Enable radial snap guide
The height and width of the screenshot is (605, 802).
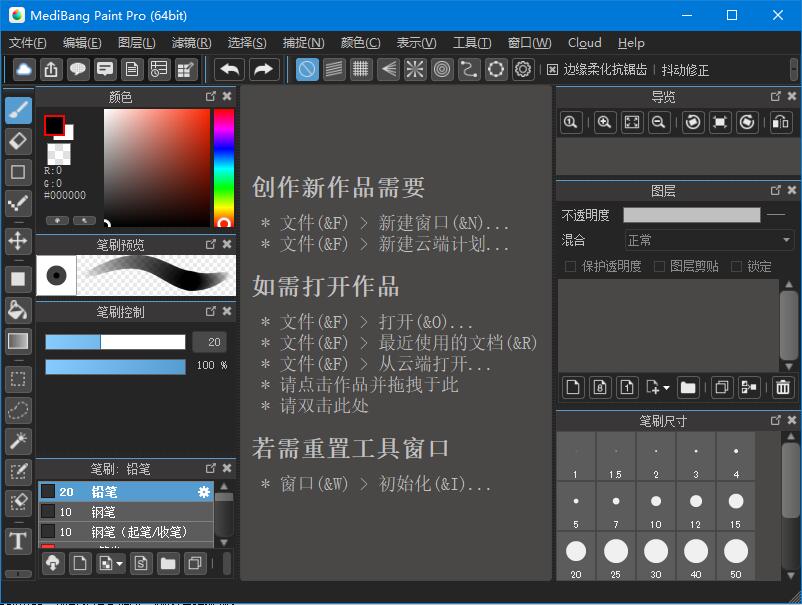415,70
